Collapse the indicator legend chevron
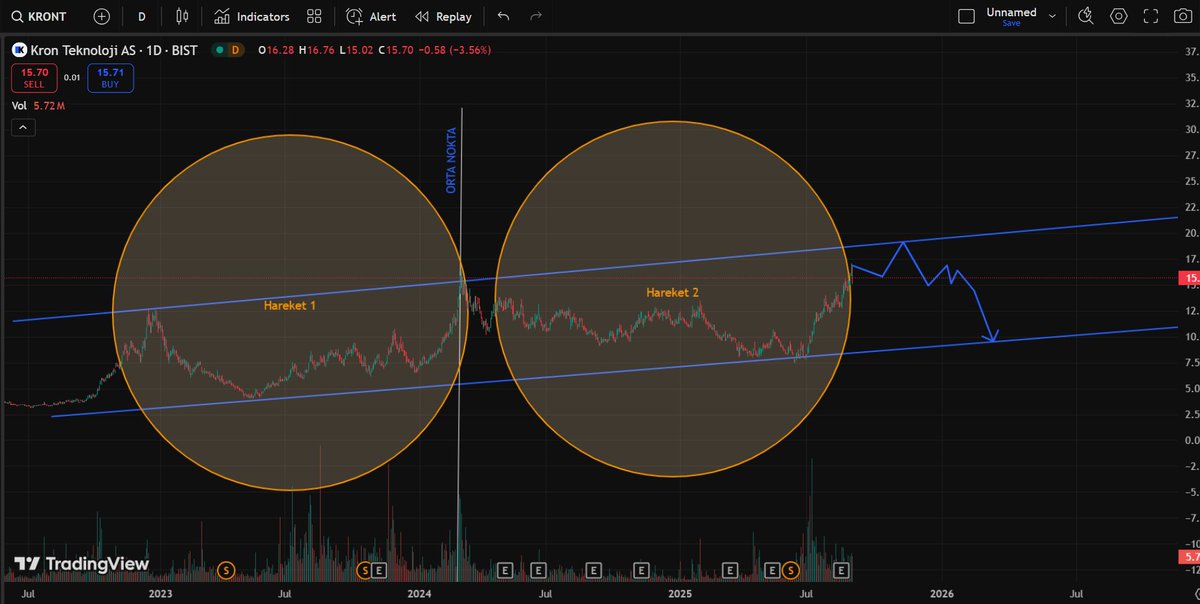 pyautogui.click(x=24, y=127)
